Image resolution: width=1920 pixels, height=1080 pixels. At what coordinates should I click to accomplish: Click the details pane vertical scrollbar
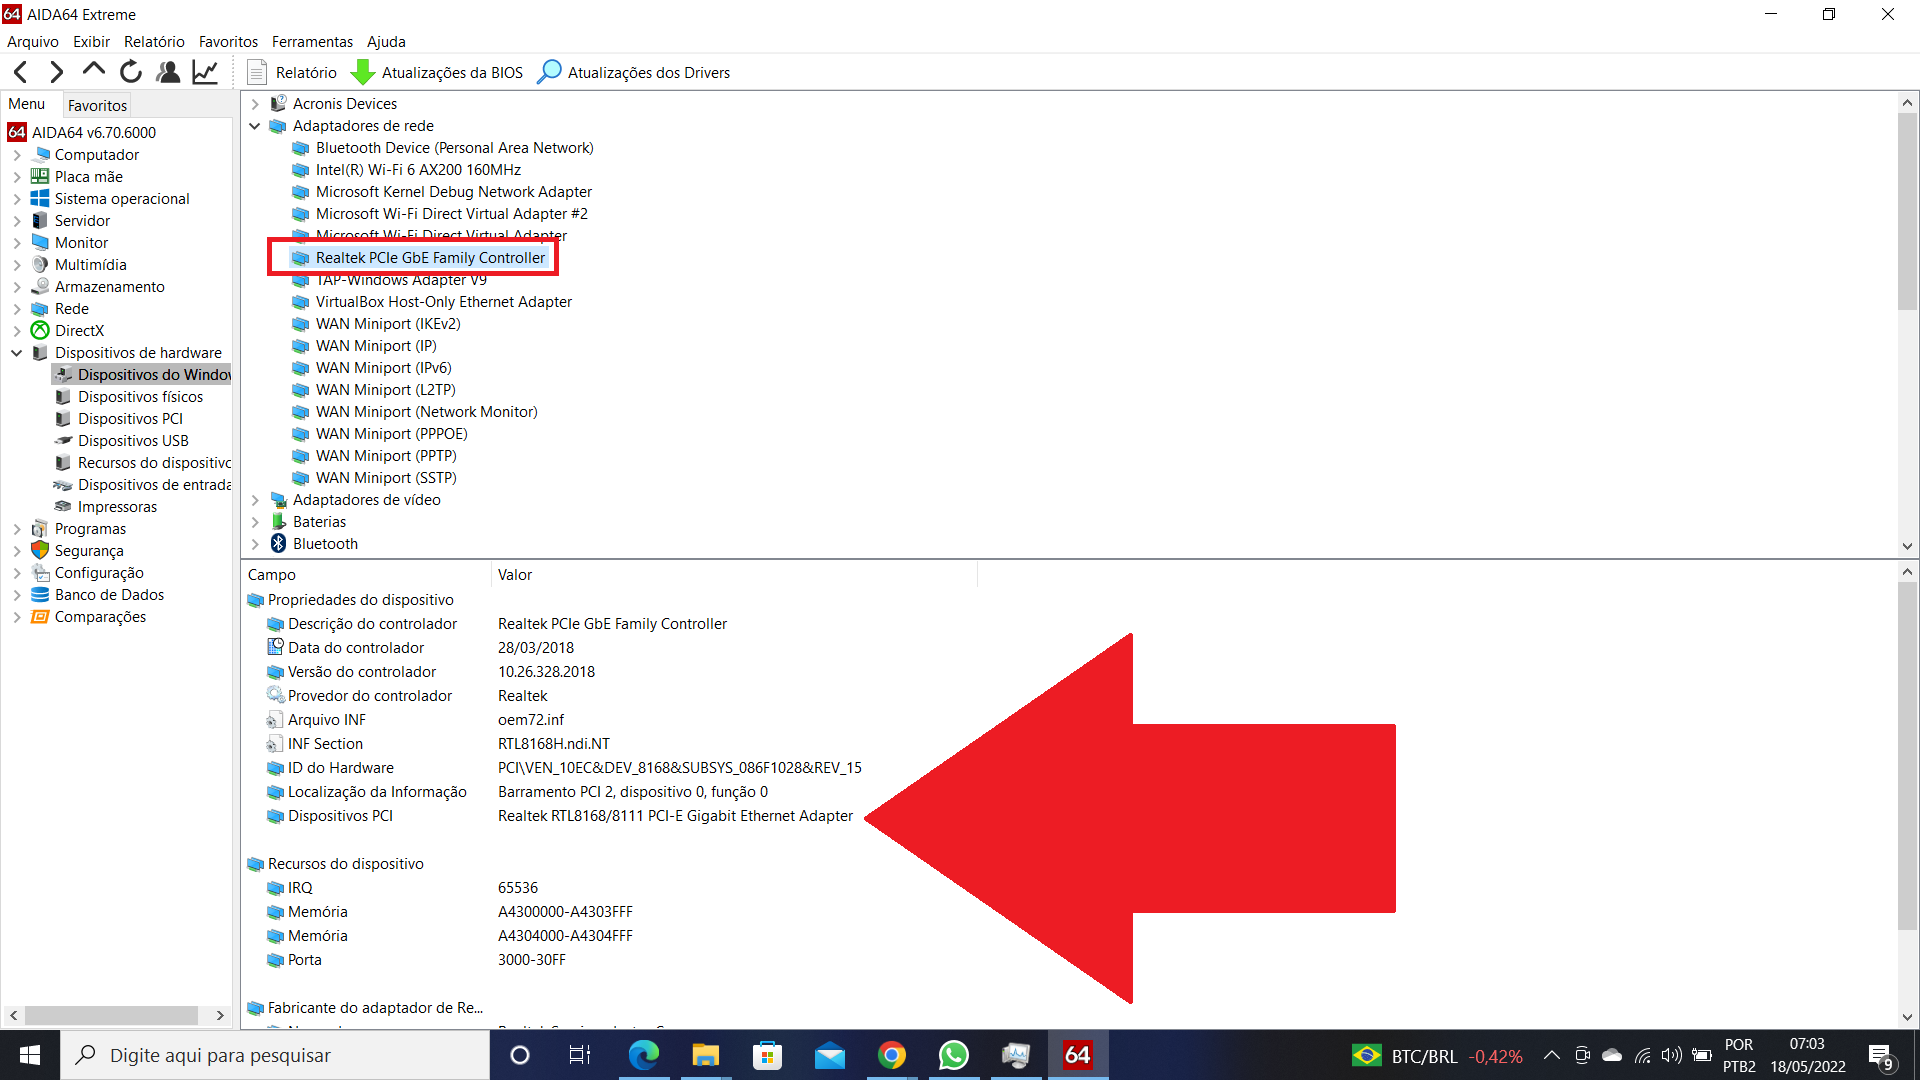[x=1907, y=756]
